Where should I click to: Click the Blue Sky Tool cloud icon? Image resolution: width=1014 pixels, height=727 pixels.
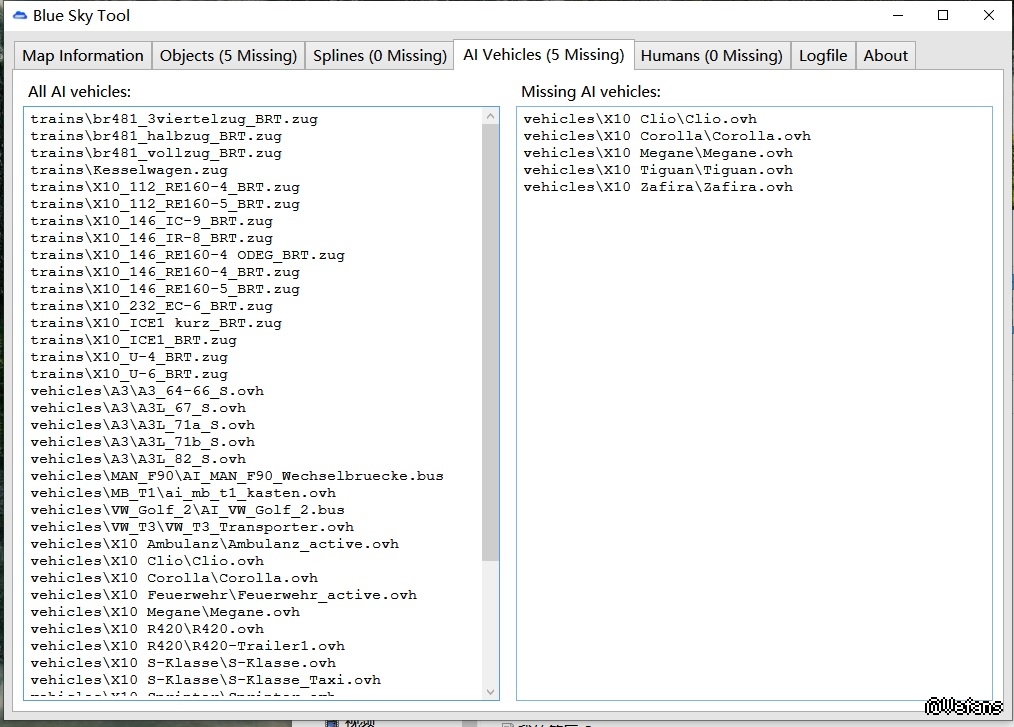tap(20, 16)
